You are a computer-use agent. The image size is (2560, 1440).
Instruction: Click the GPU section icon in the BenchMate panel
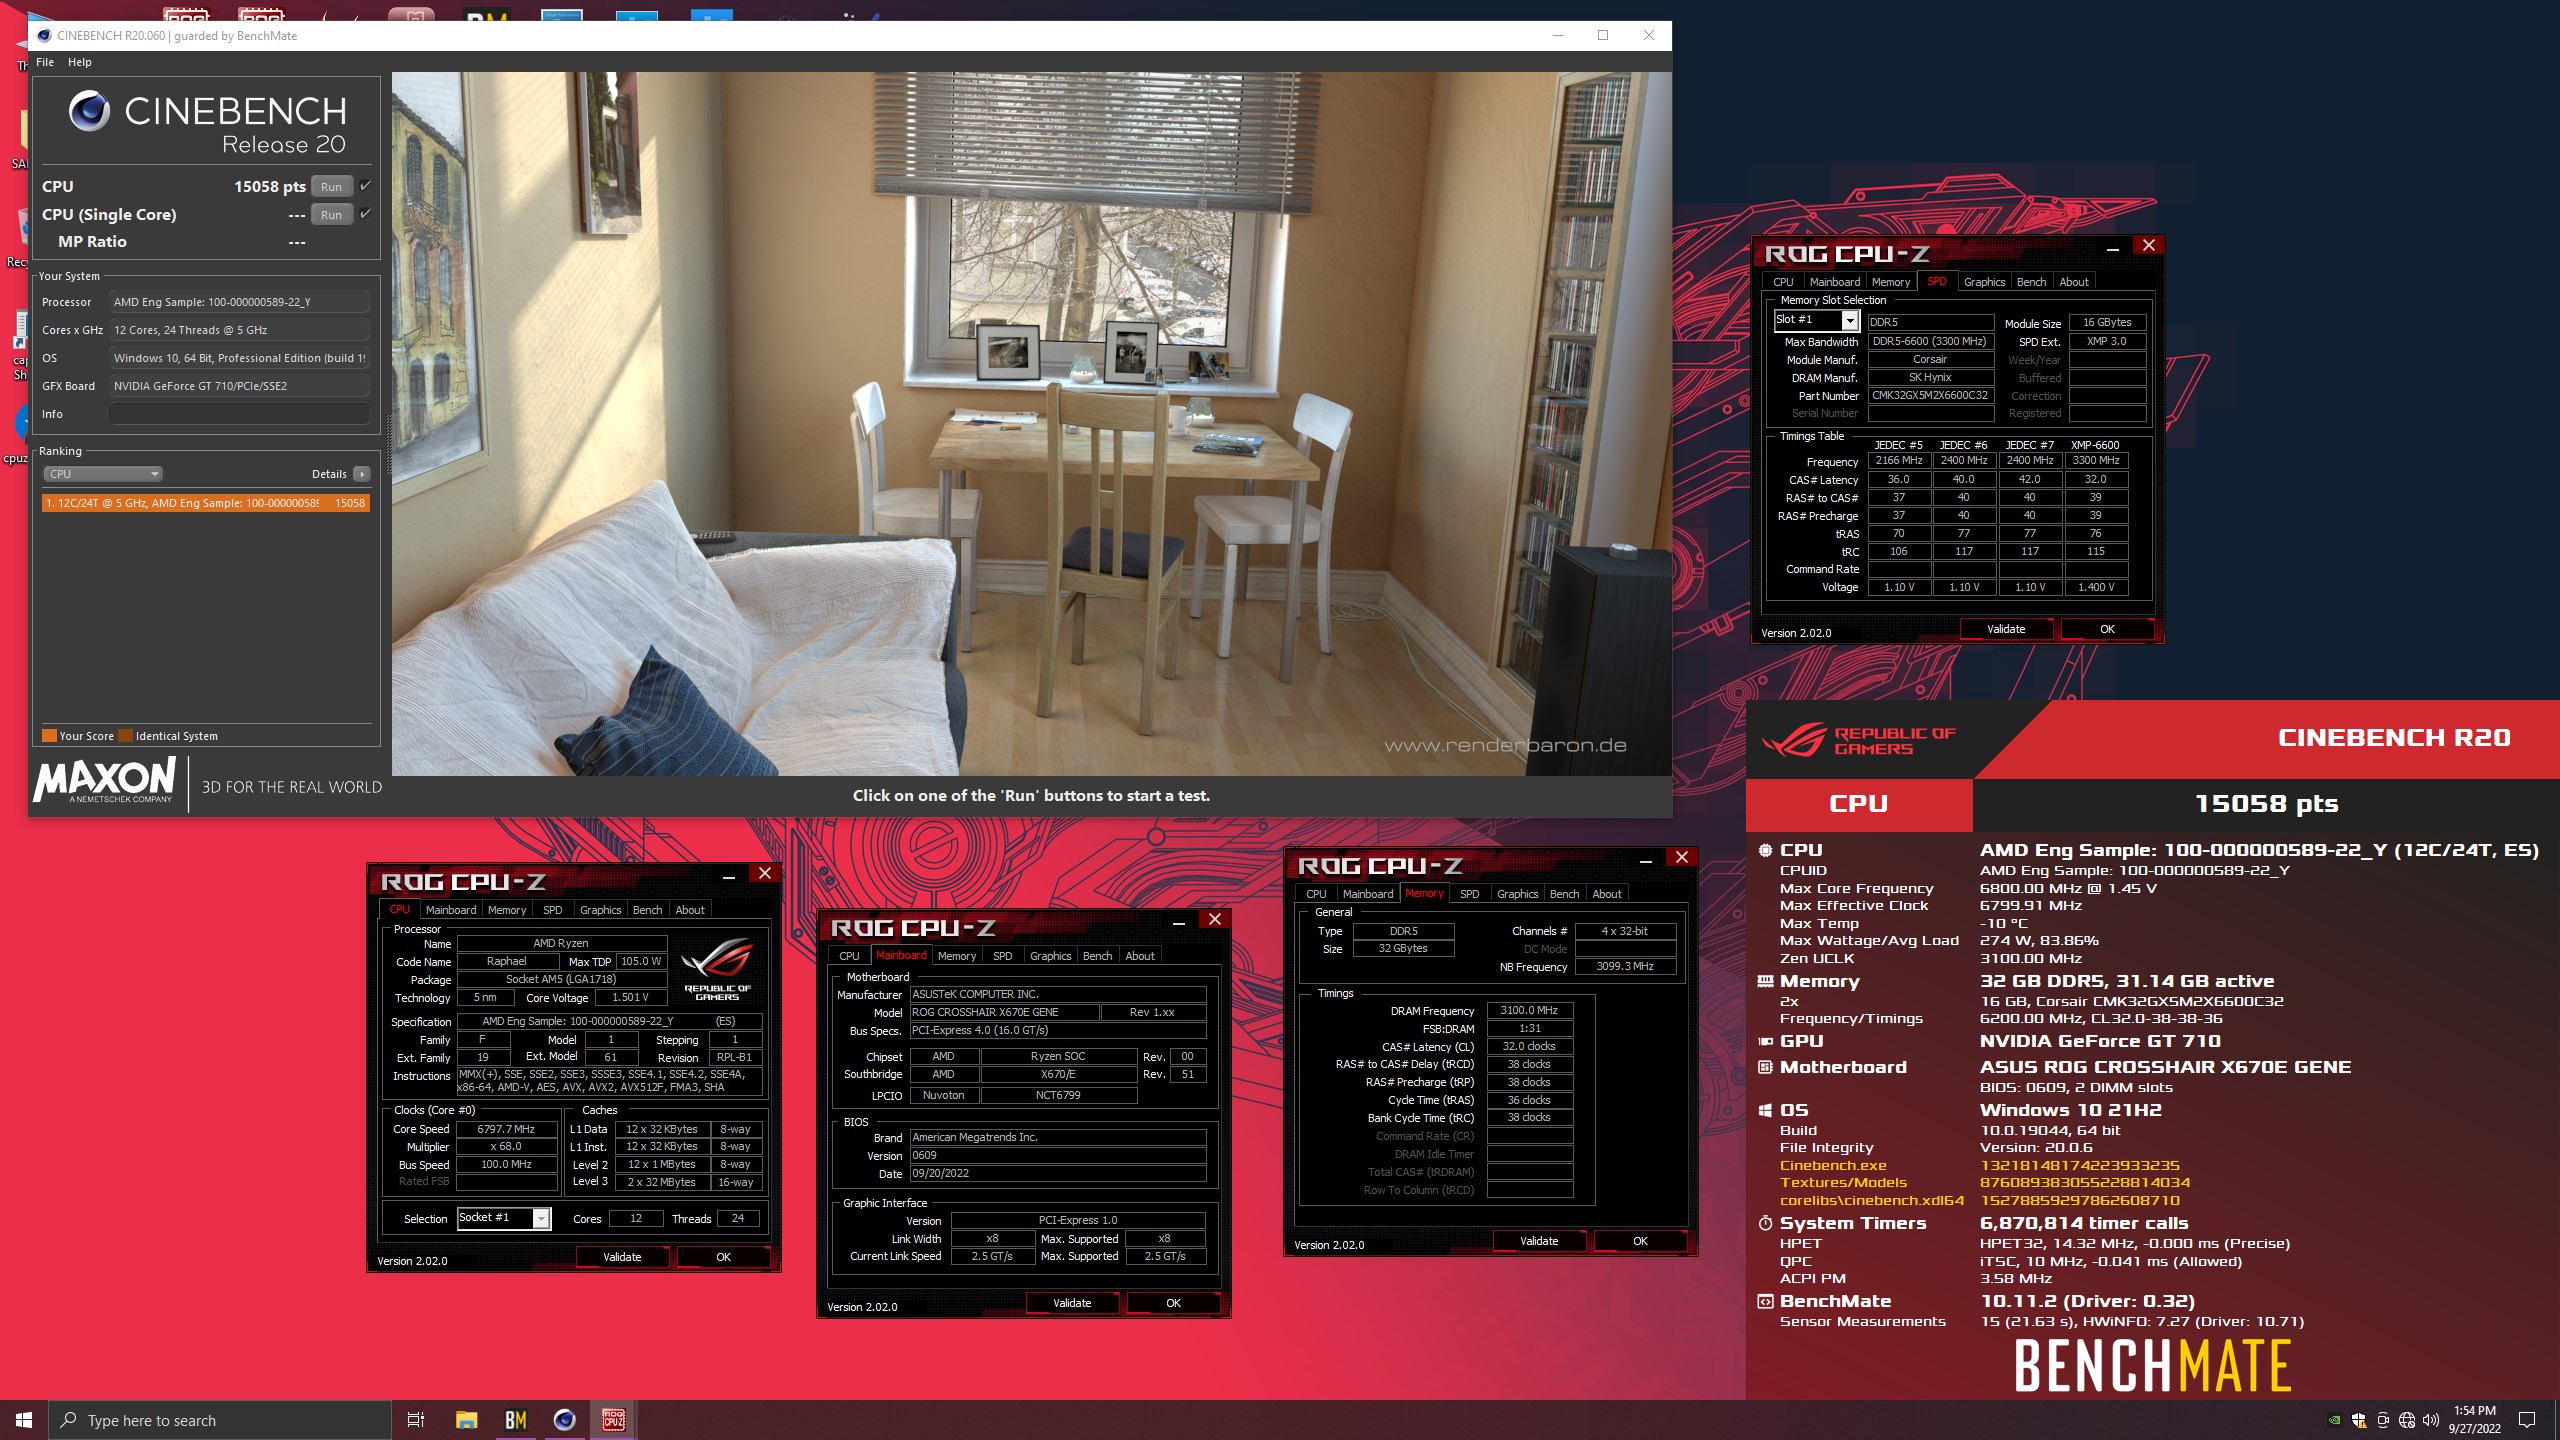(1765, 1041)
